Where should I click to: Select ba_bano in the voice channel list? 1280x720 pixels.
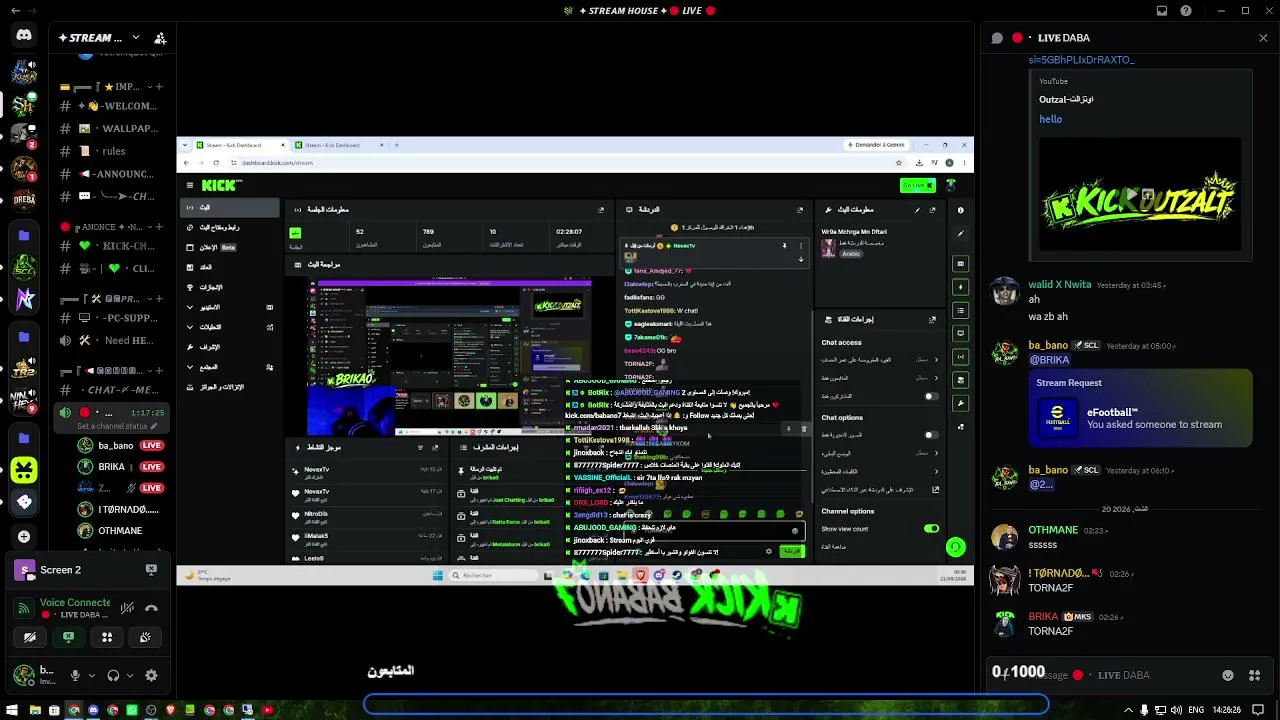116,445
